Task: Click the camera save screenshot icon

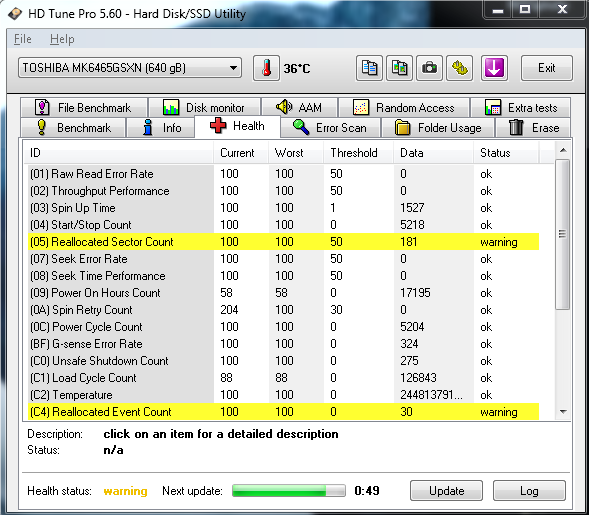Action: tap(429, 68)
